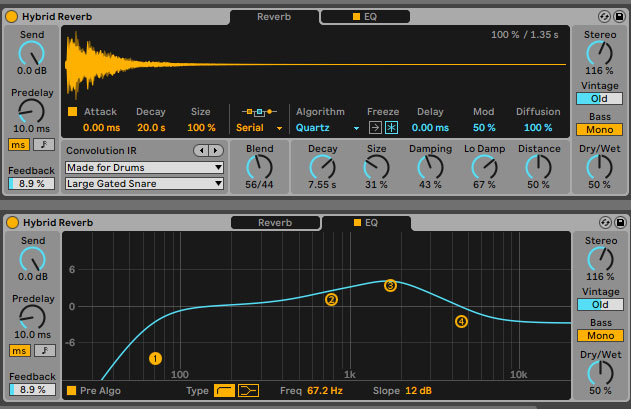This screenshot has width=631, height=409.
Task: Open the Made for Drums IR category dropdown
Action: pos(144,167)
